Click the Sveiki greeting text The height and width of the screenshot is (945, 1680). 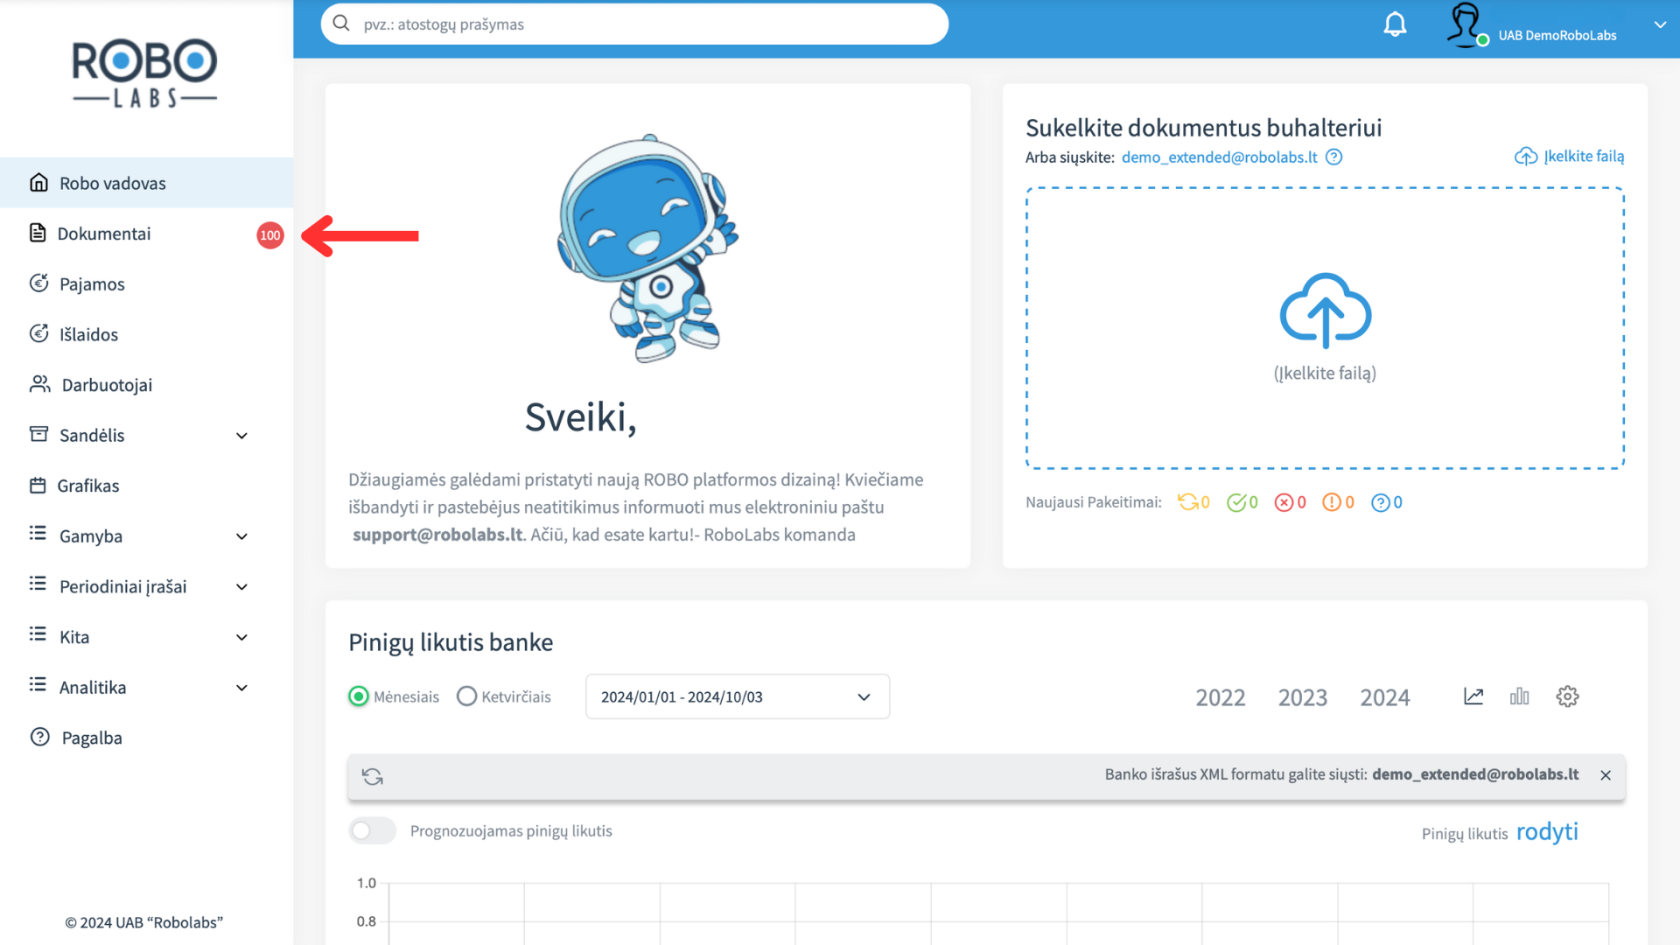581,418
